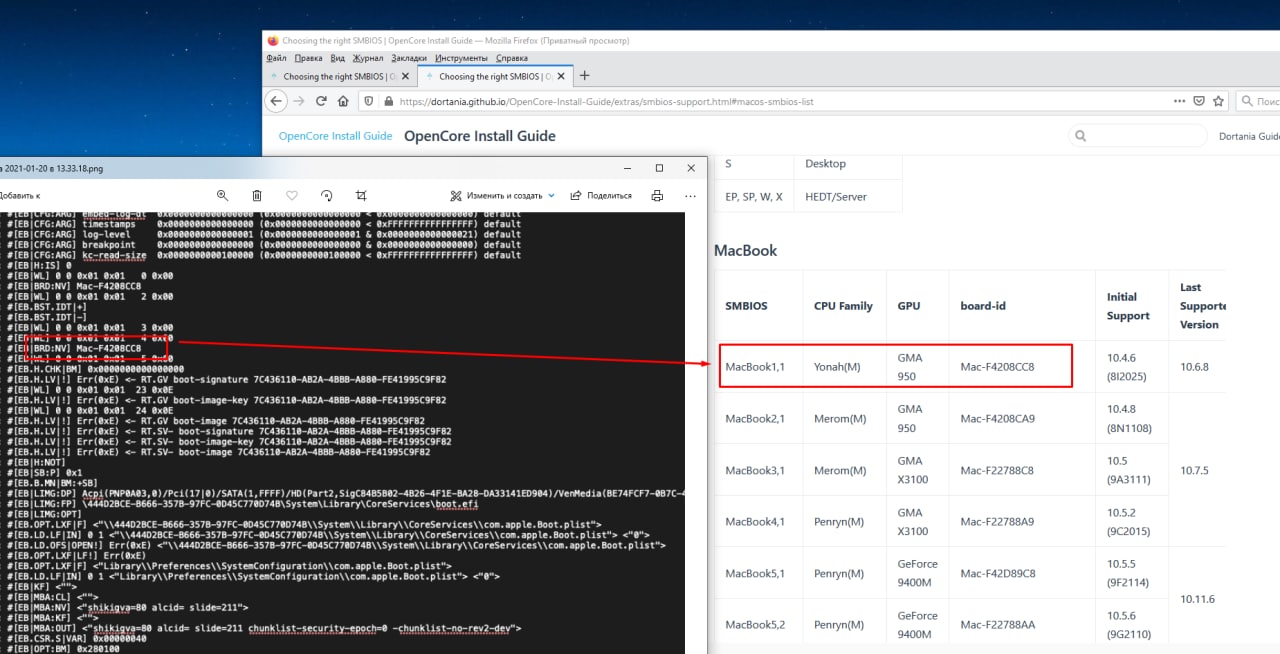
Task: Click the 'MacBook' section heading
Action: click(x=745, y=250)
